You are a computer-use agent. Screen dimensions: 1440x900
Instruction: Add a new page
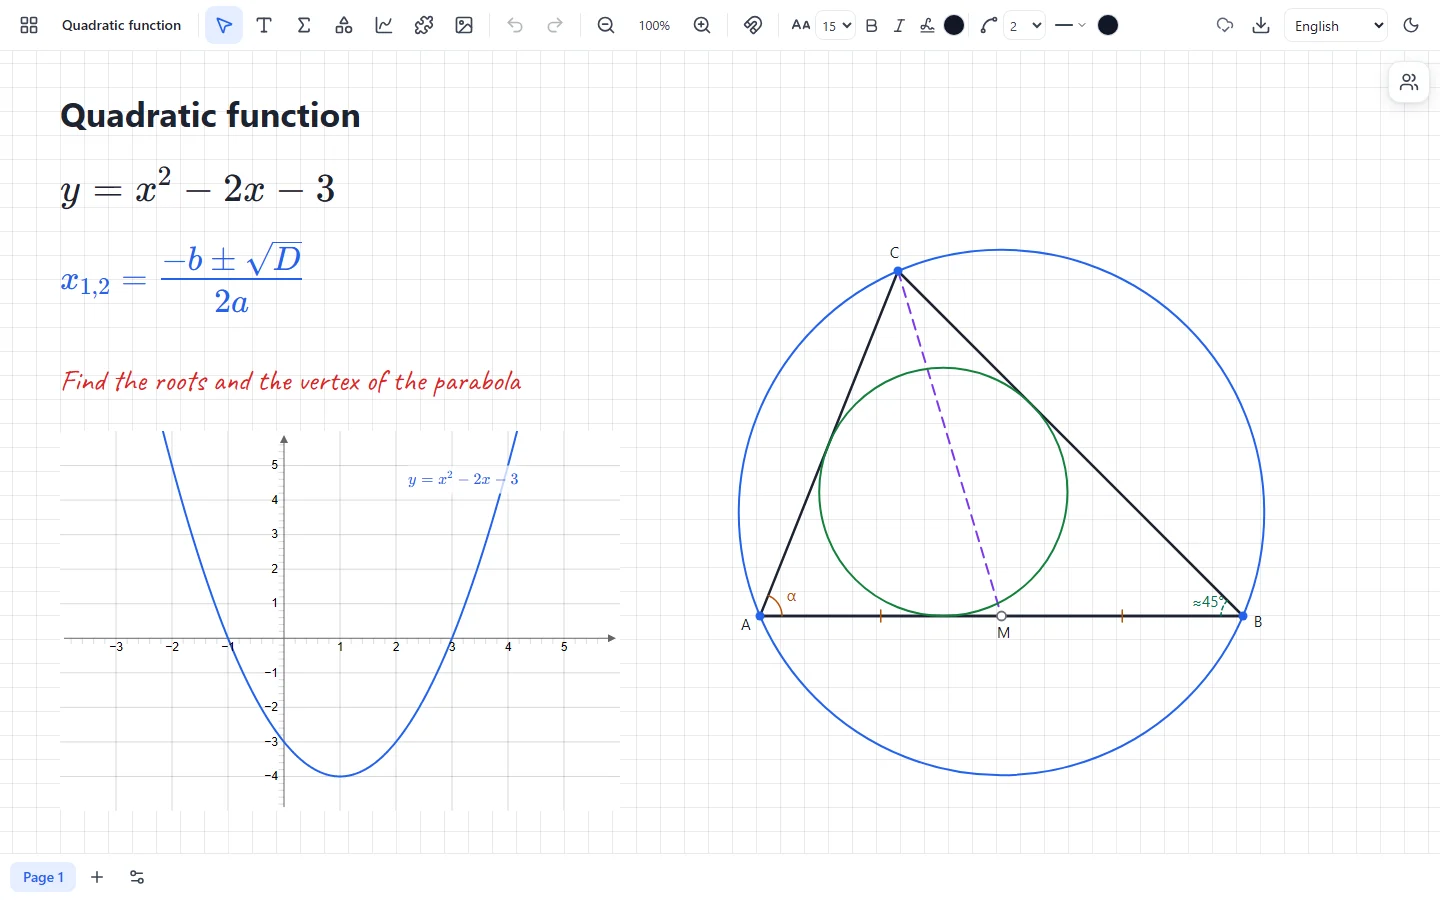[x=97, y=877]
